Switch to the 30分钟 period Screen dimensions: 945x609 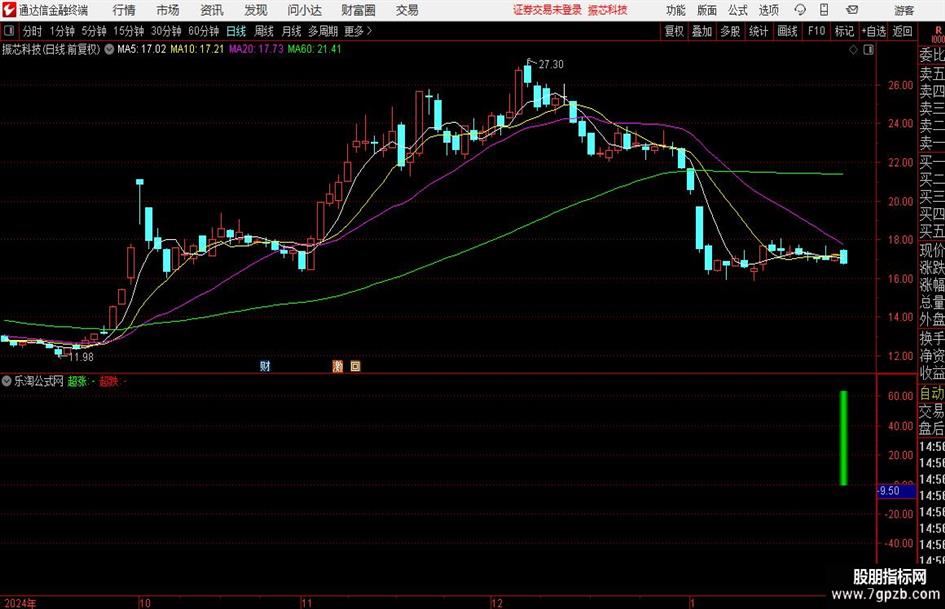(166, 31)
